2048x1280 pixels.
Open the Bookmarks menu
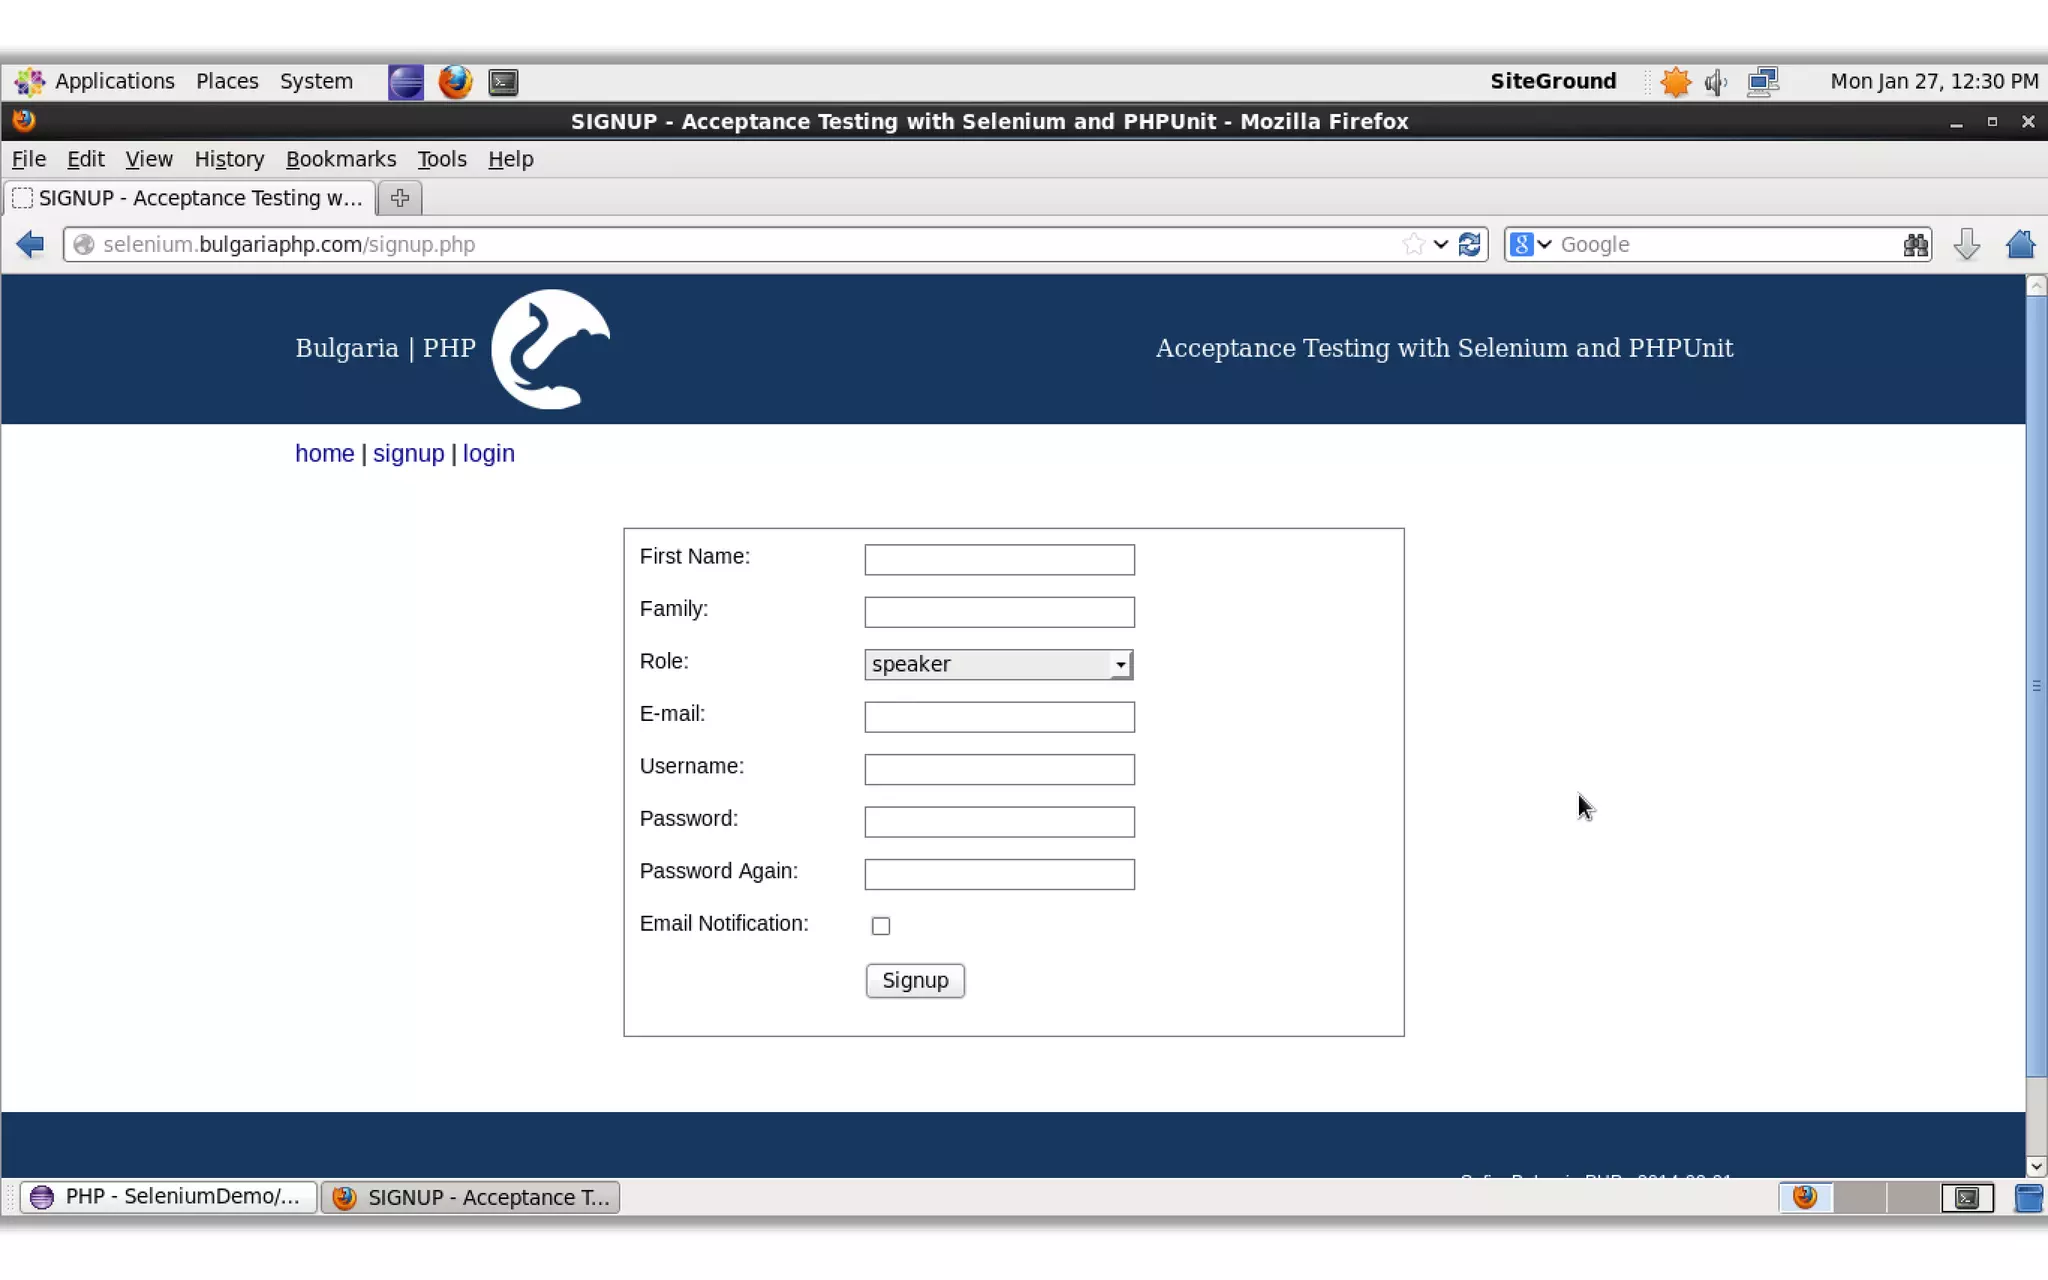(340, 159)
